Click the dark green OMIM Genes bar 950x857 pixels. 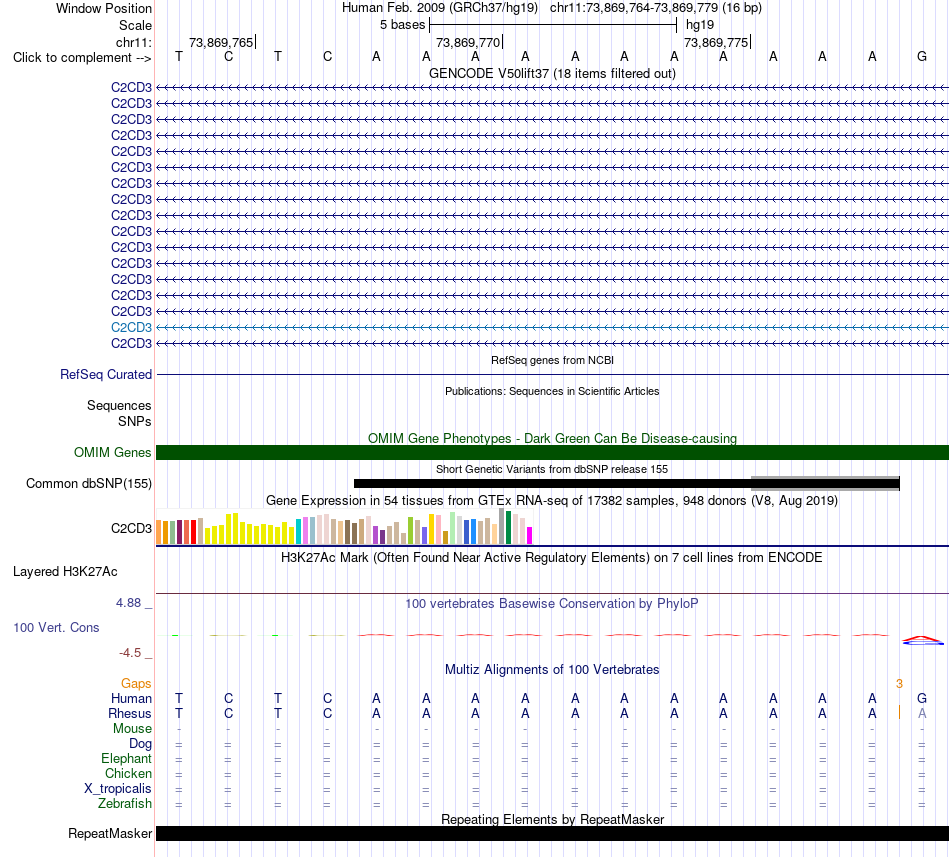click(x=552, y=452)
